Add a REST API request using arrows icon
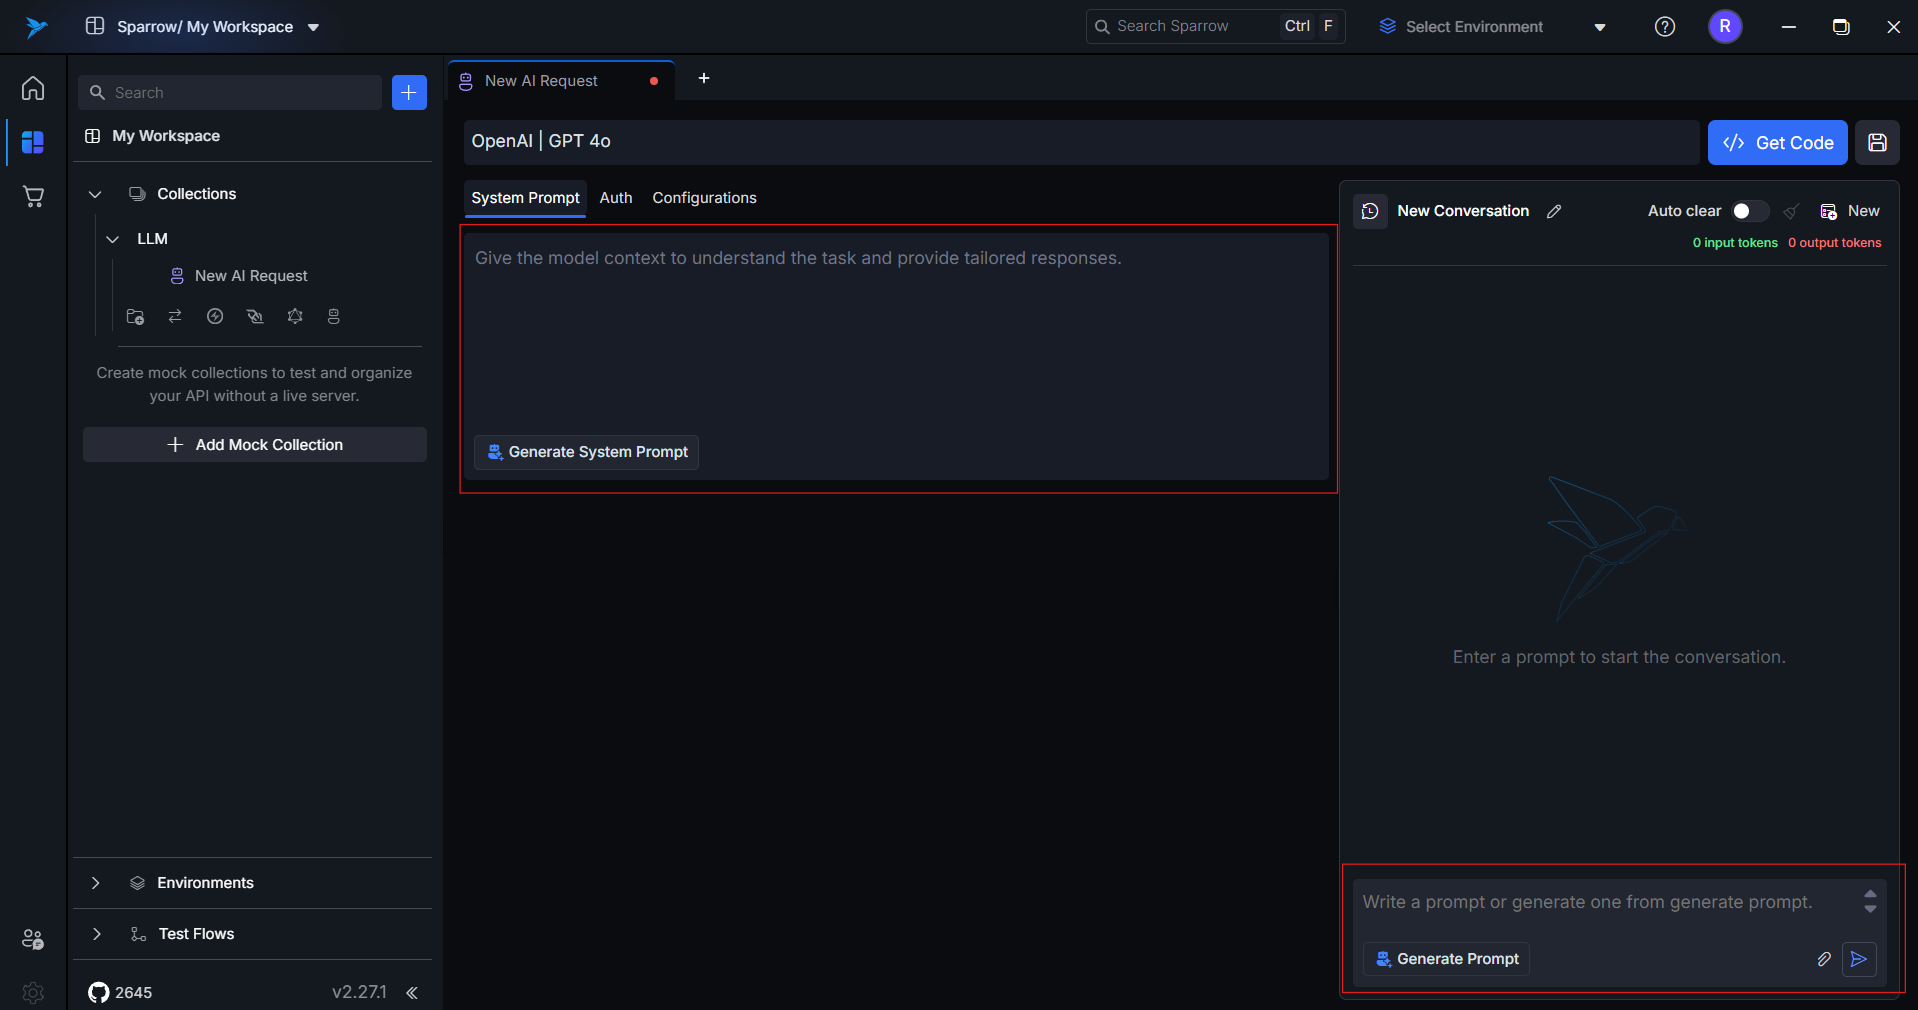The height and width of the screenshot is (1010, 1918). click(175, 316)
